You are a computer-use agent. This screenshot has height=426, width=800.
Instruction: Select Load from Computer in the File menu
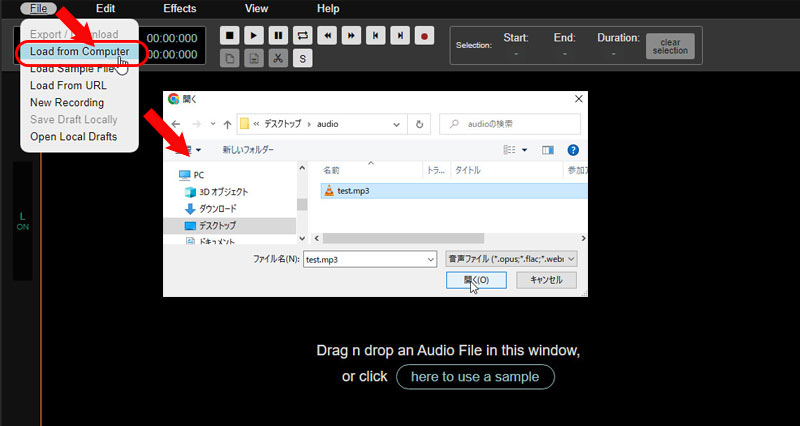coord(79,51)
